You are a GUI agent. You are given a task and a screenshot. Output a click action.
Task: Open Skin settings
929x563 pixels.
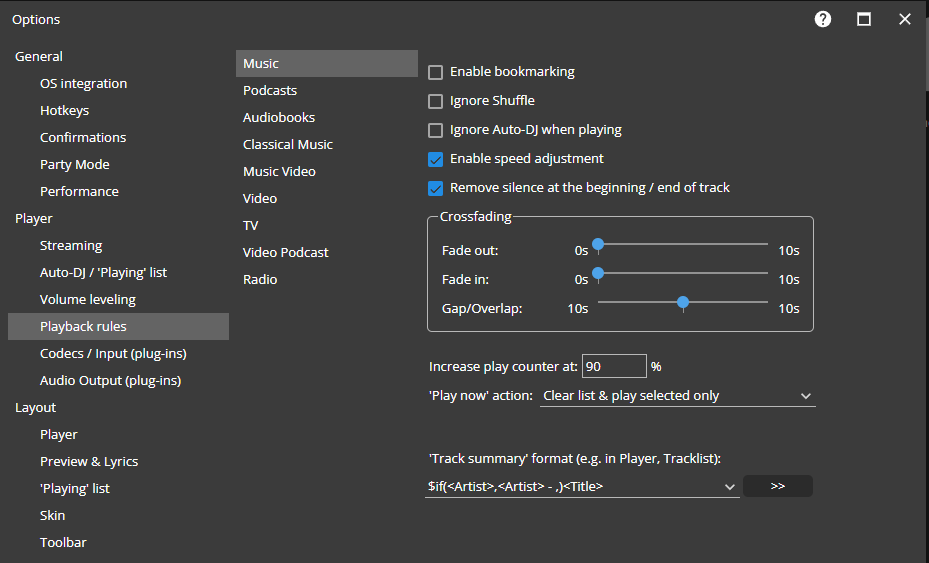coord(53,516)
